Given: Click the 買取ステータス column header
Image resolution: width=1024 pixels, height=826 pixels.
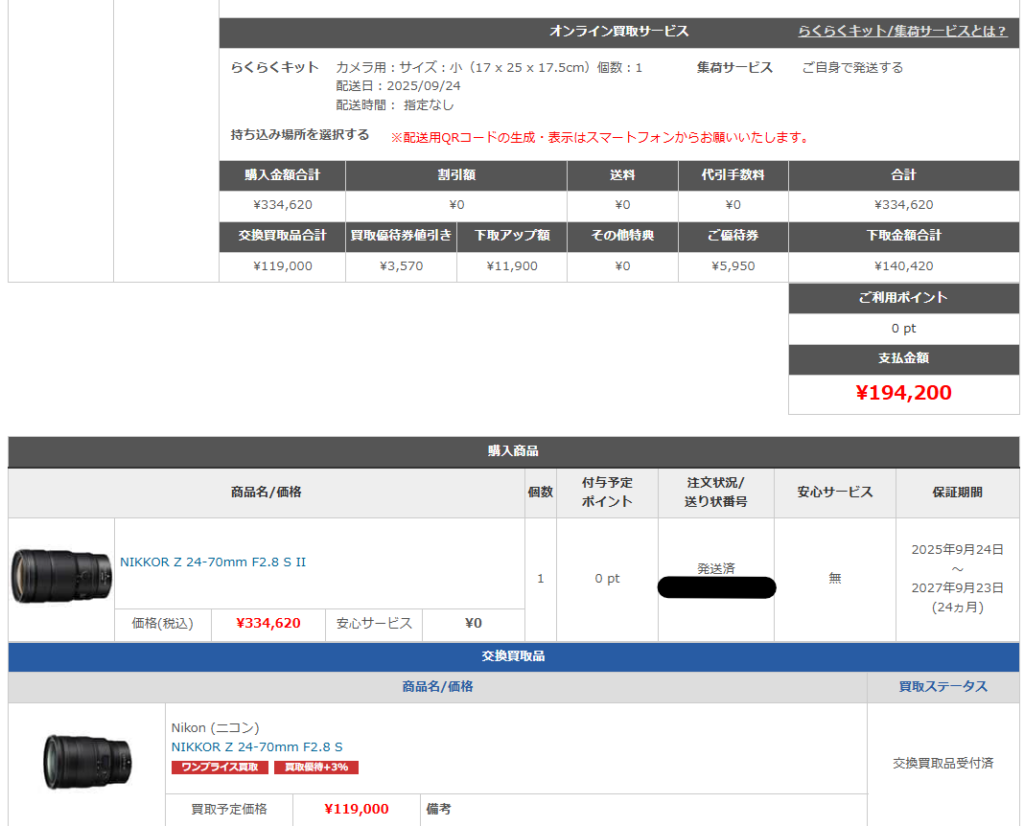Looking at the screenshot, I should pyautogui.click(x=942, y=686).
